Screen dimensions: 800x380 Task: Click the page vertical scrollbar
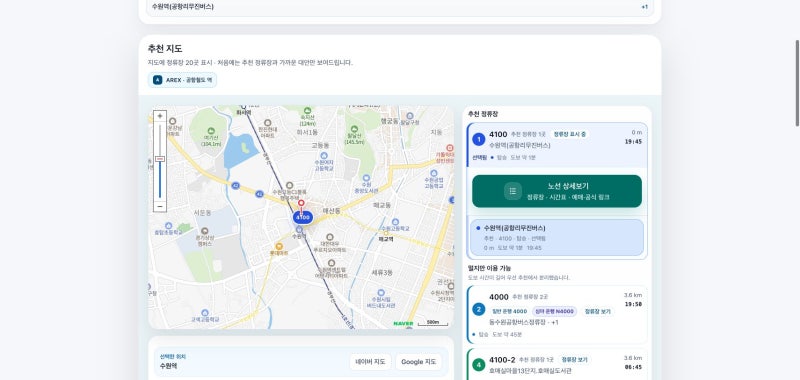coord(797,83)
